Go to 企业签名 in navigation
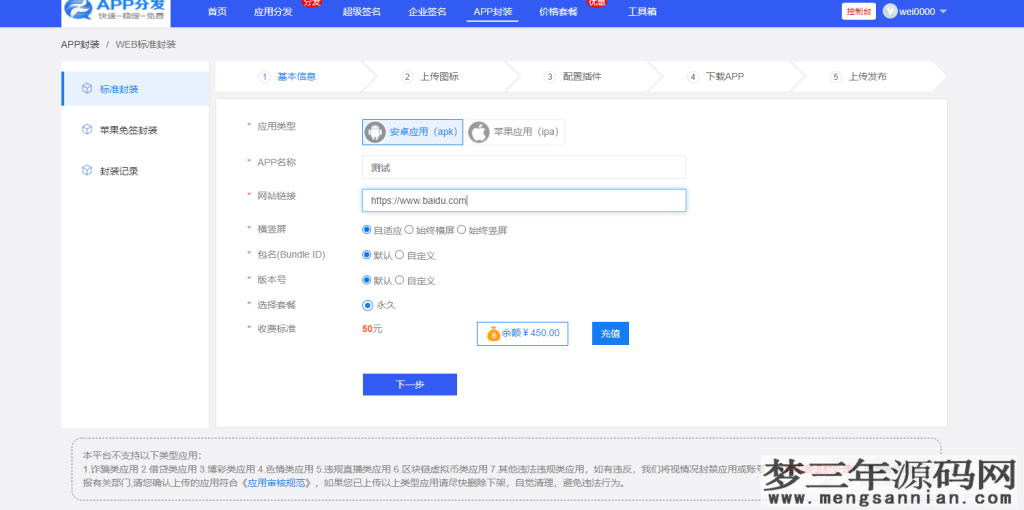 click(x=427, y=12)
